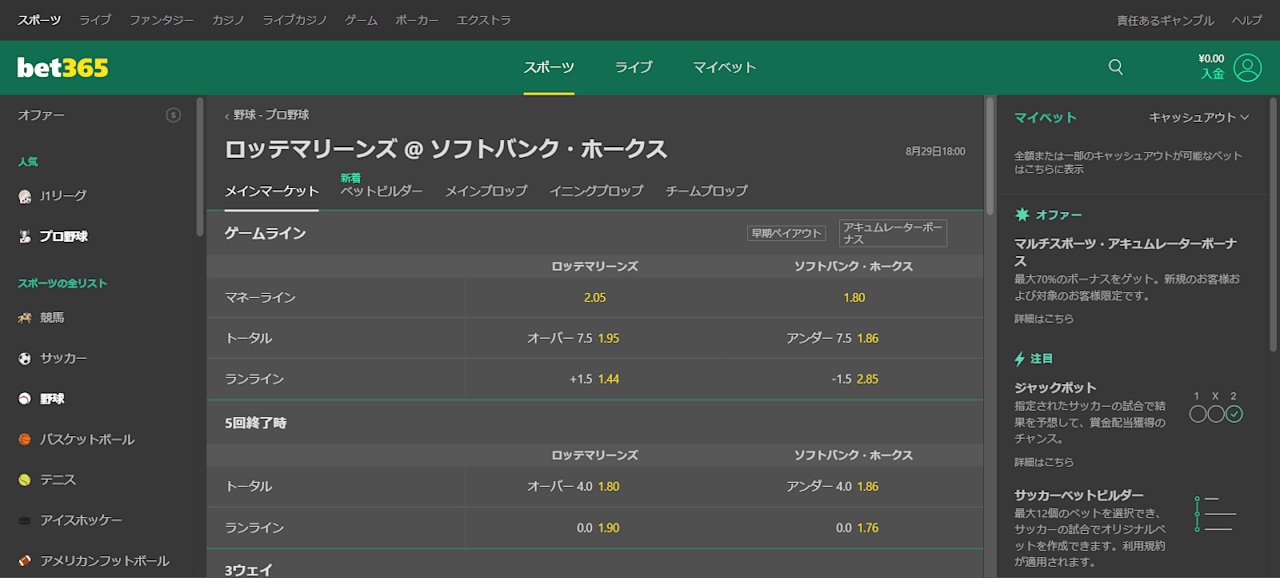Click the アキュムレーターボーナス badge
This screenshot has width=1280, height=578.
click(x=893, y=233)
